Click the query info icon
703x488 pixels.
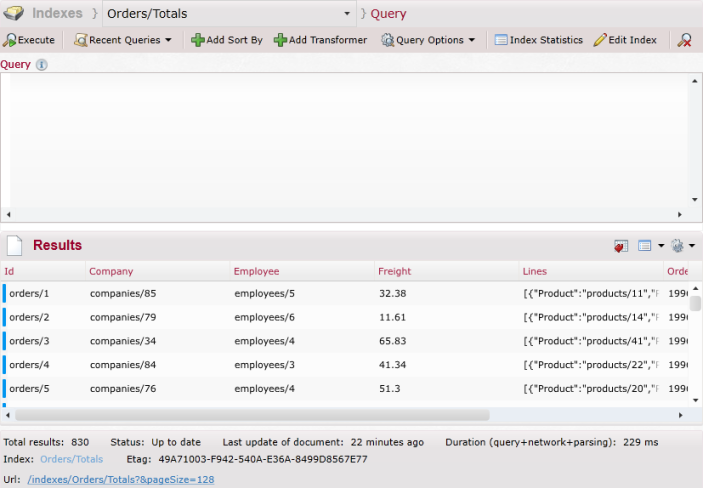coord(42,65)
